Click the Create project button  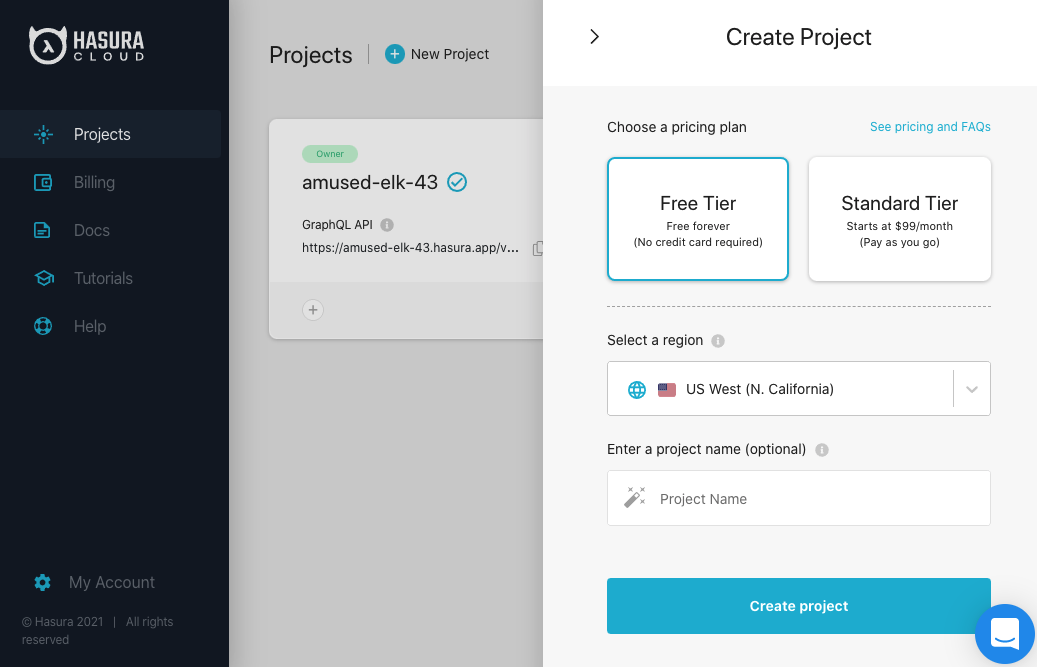798,606
